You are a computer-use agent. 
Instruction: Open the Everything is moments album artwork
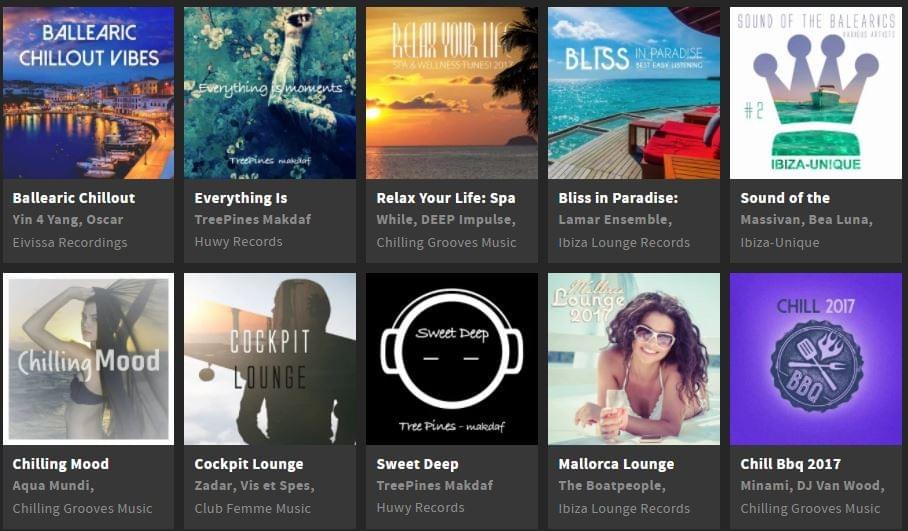(270, 93)
